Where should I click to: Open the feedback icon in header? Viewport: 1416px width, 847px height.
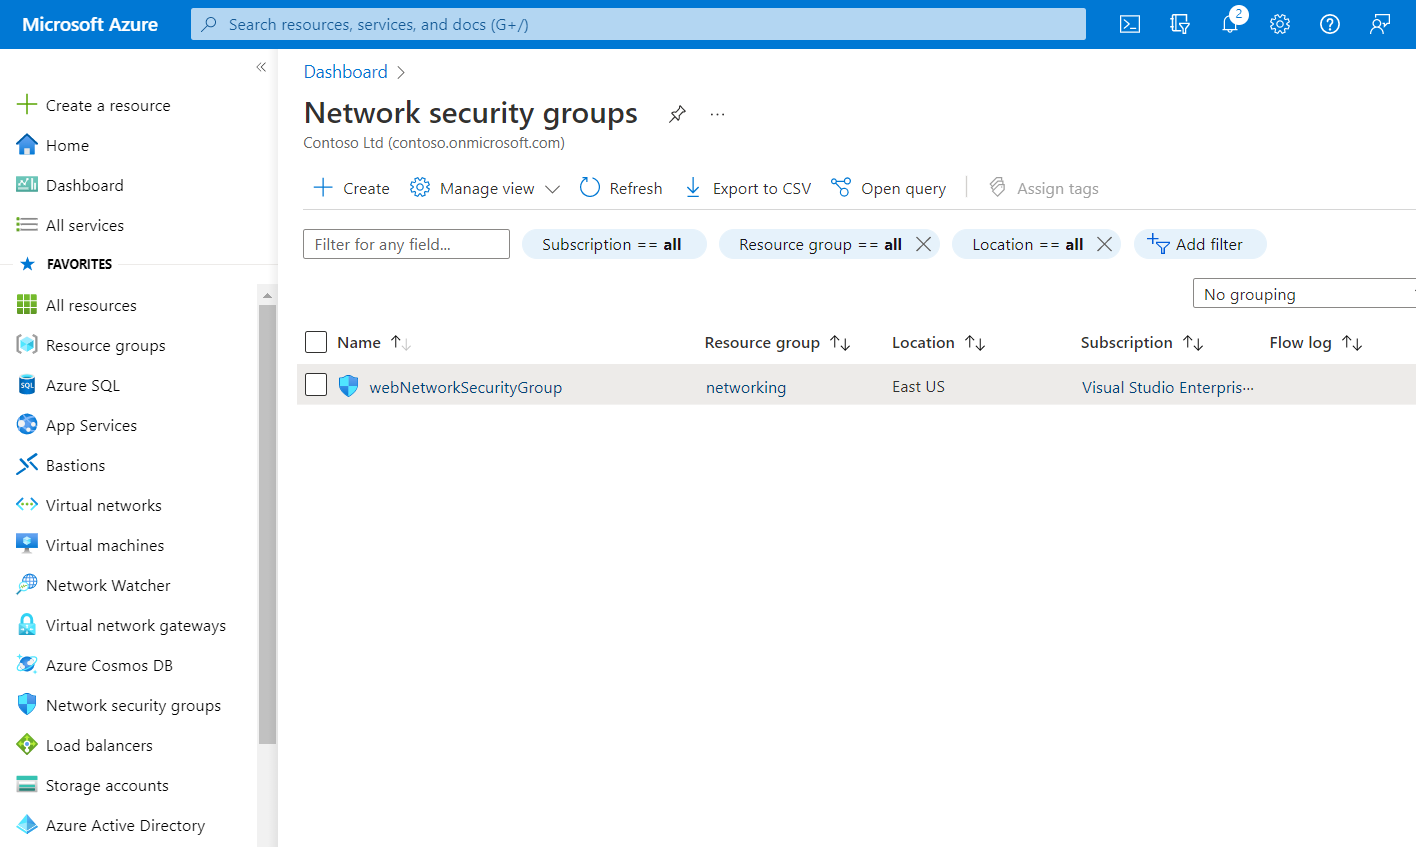pos(1380,24)
